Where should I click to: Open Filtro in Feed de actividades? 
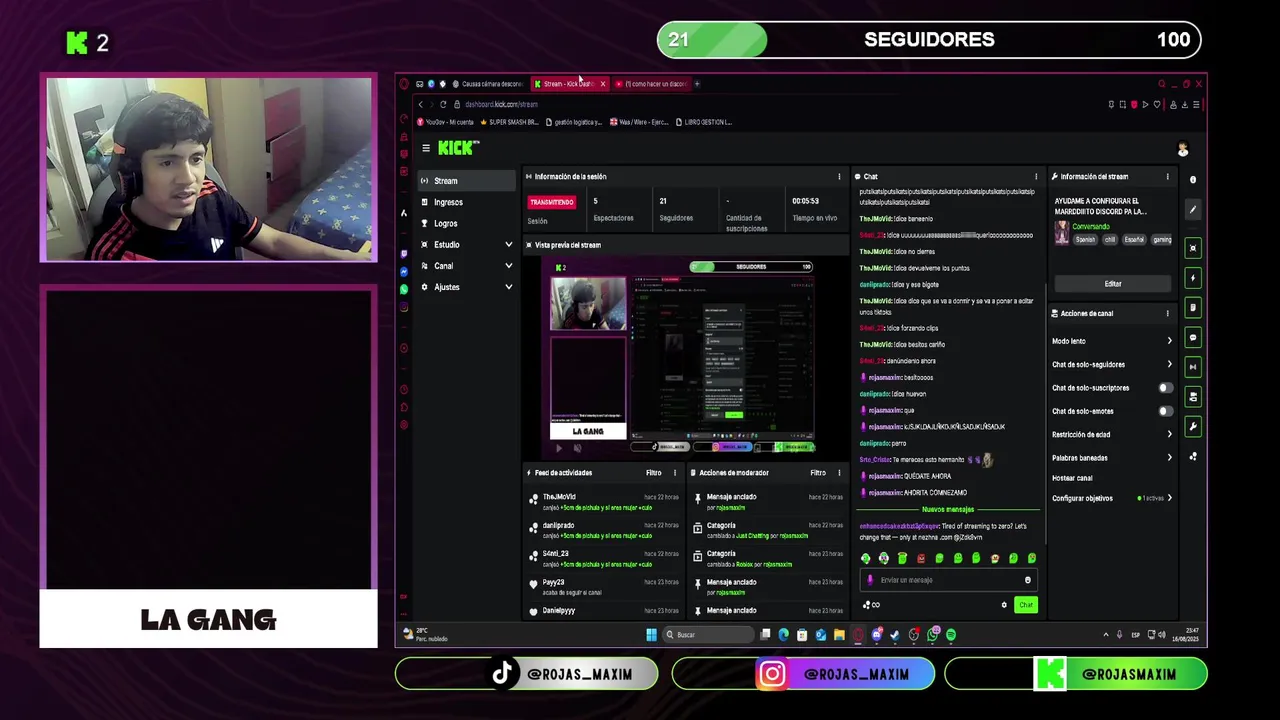click(653, 473)
